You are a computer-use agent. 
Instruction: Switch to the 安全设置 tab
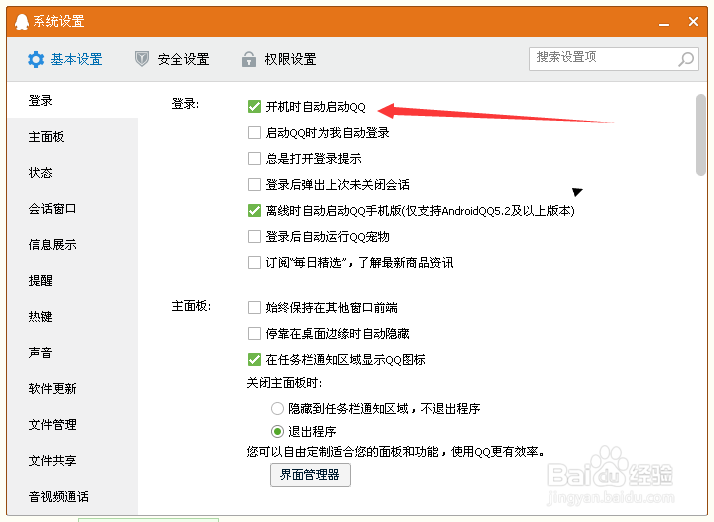172,59
